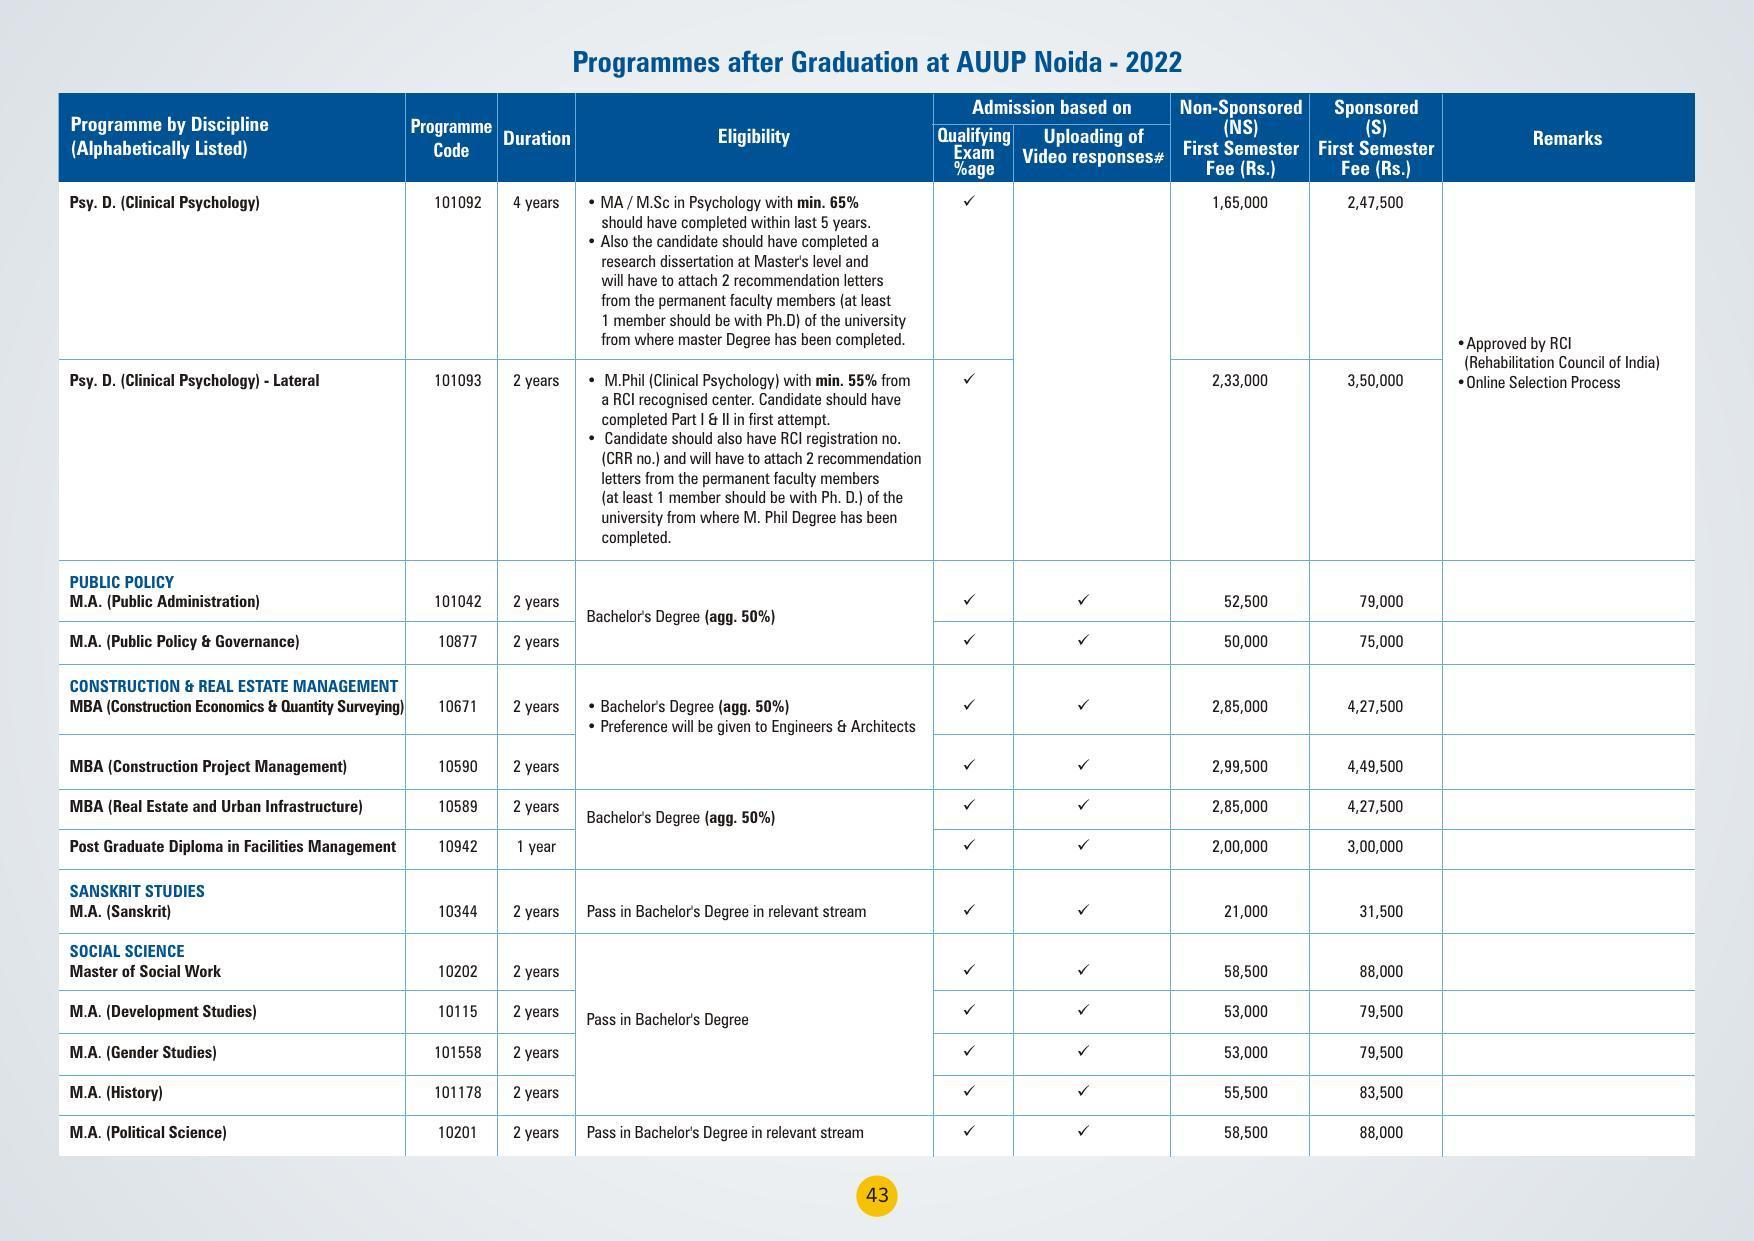
Task: Click "M.A. (Political Science)" programme name
Action: point(148,1132)
